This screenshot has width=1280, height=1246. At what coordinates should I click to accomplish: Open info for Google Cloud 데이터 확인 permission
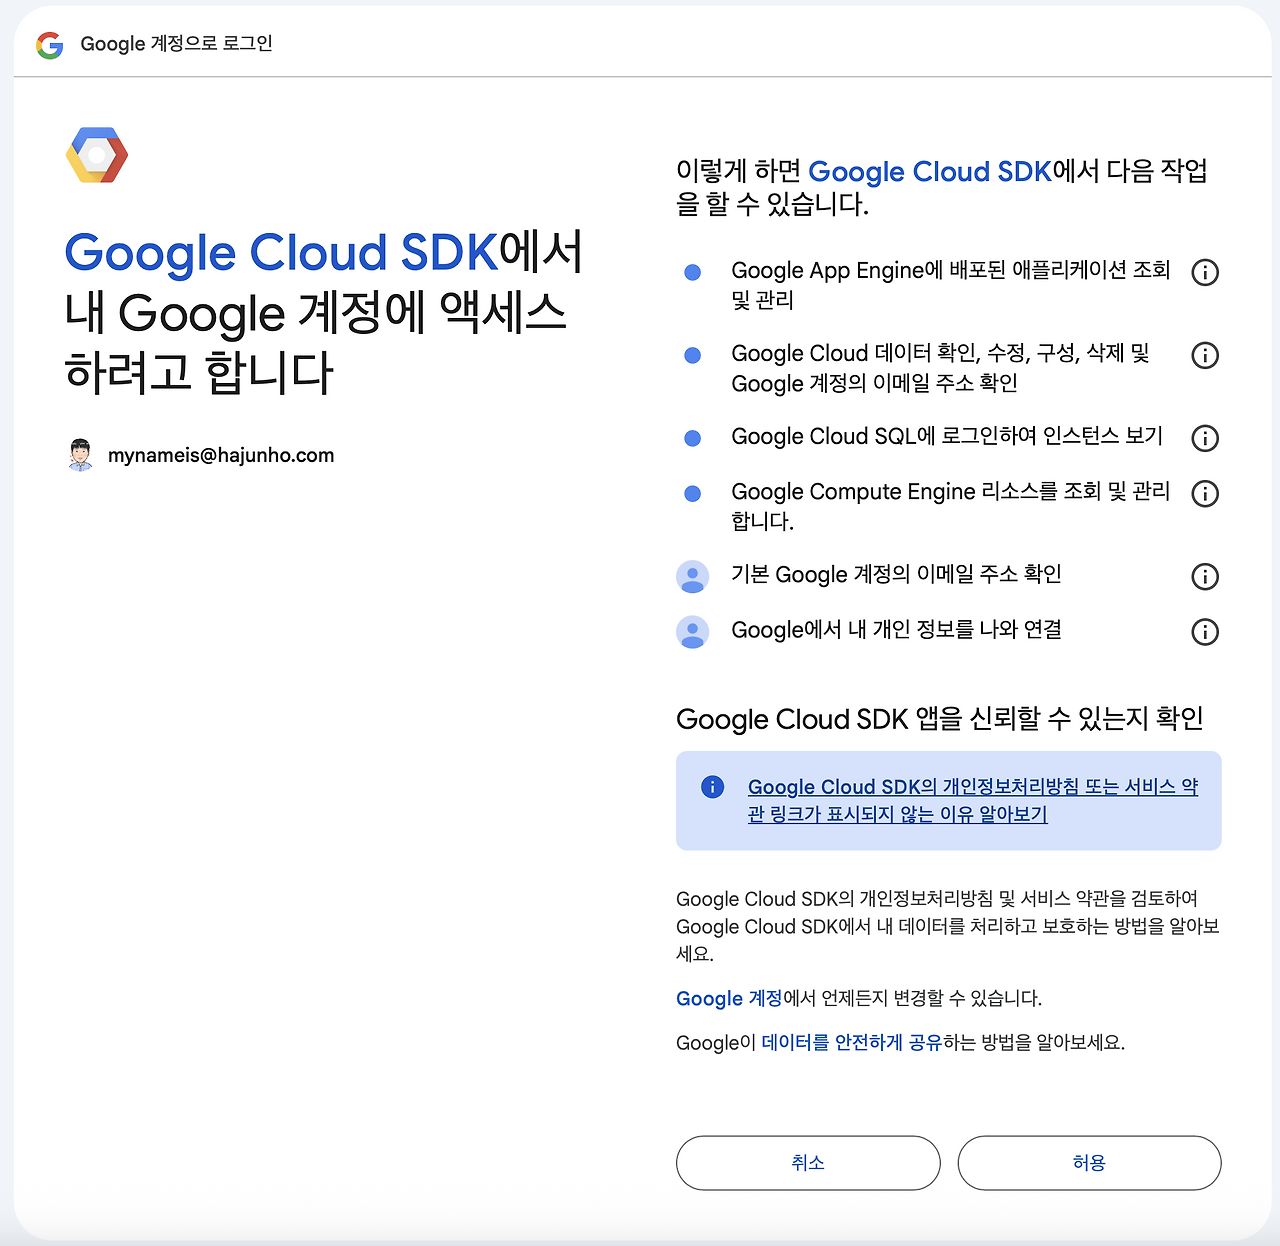1205,355
